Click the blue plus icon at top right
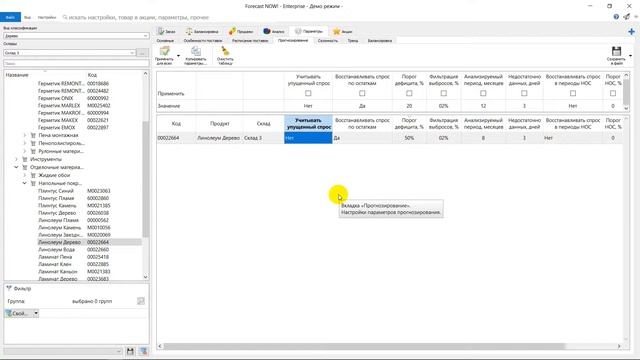640x360 pixels. click(631, 31)
